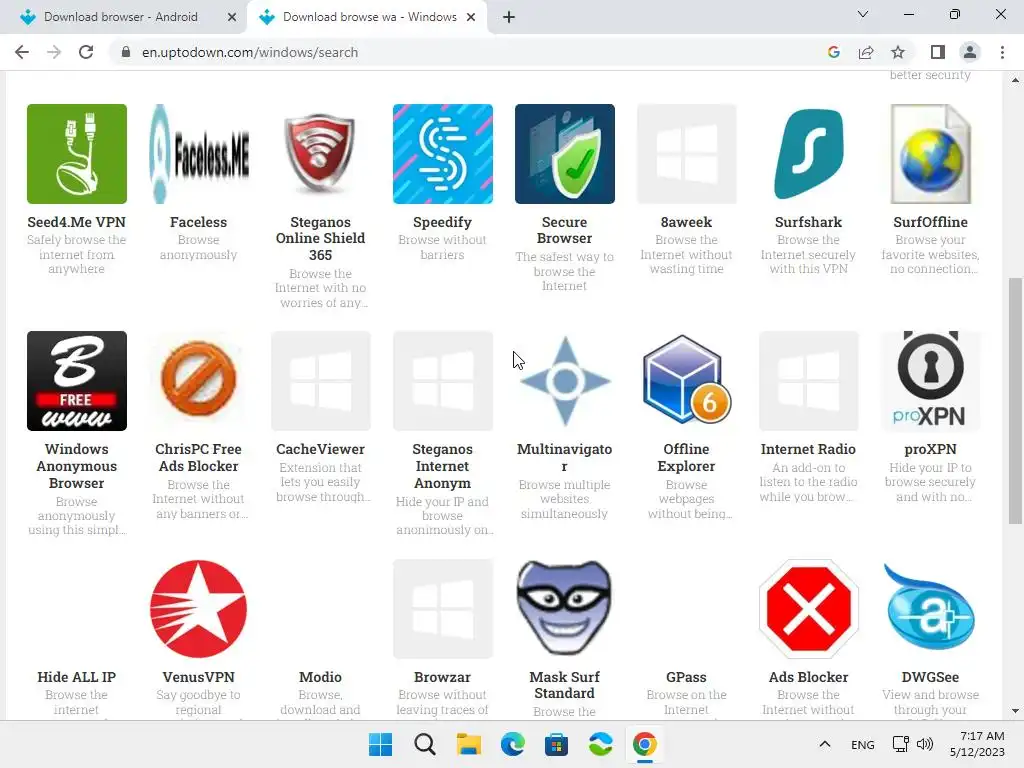
Task: Click the DWGSee title link
Action: click(930, 677)
